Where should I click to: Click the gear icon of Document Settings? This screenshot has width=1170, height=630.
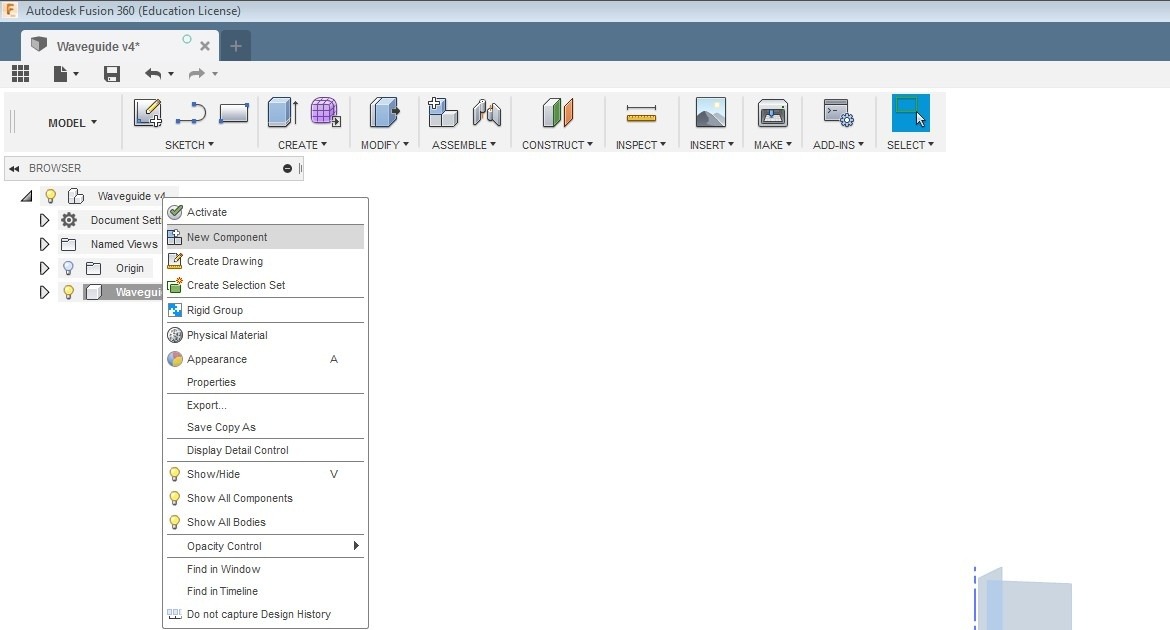click(69, 220)
